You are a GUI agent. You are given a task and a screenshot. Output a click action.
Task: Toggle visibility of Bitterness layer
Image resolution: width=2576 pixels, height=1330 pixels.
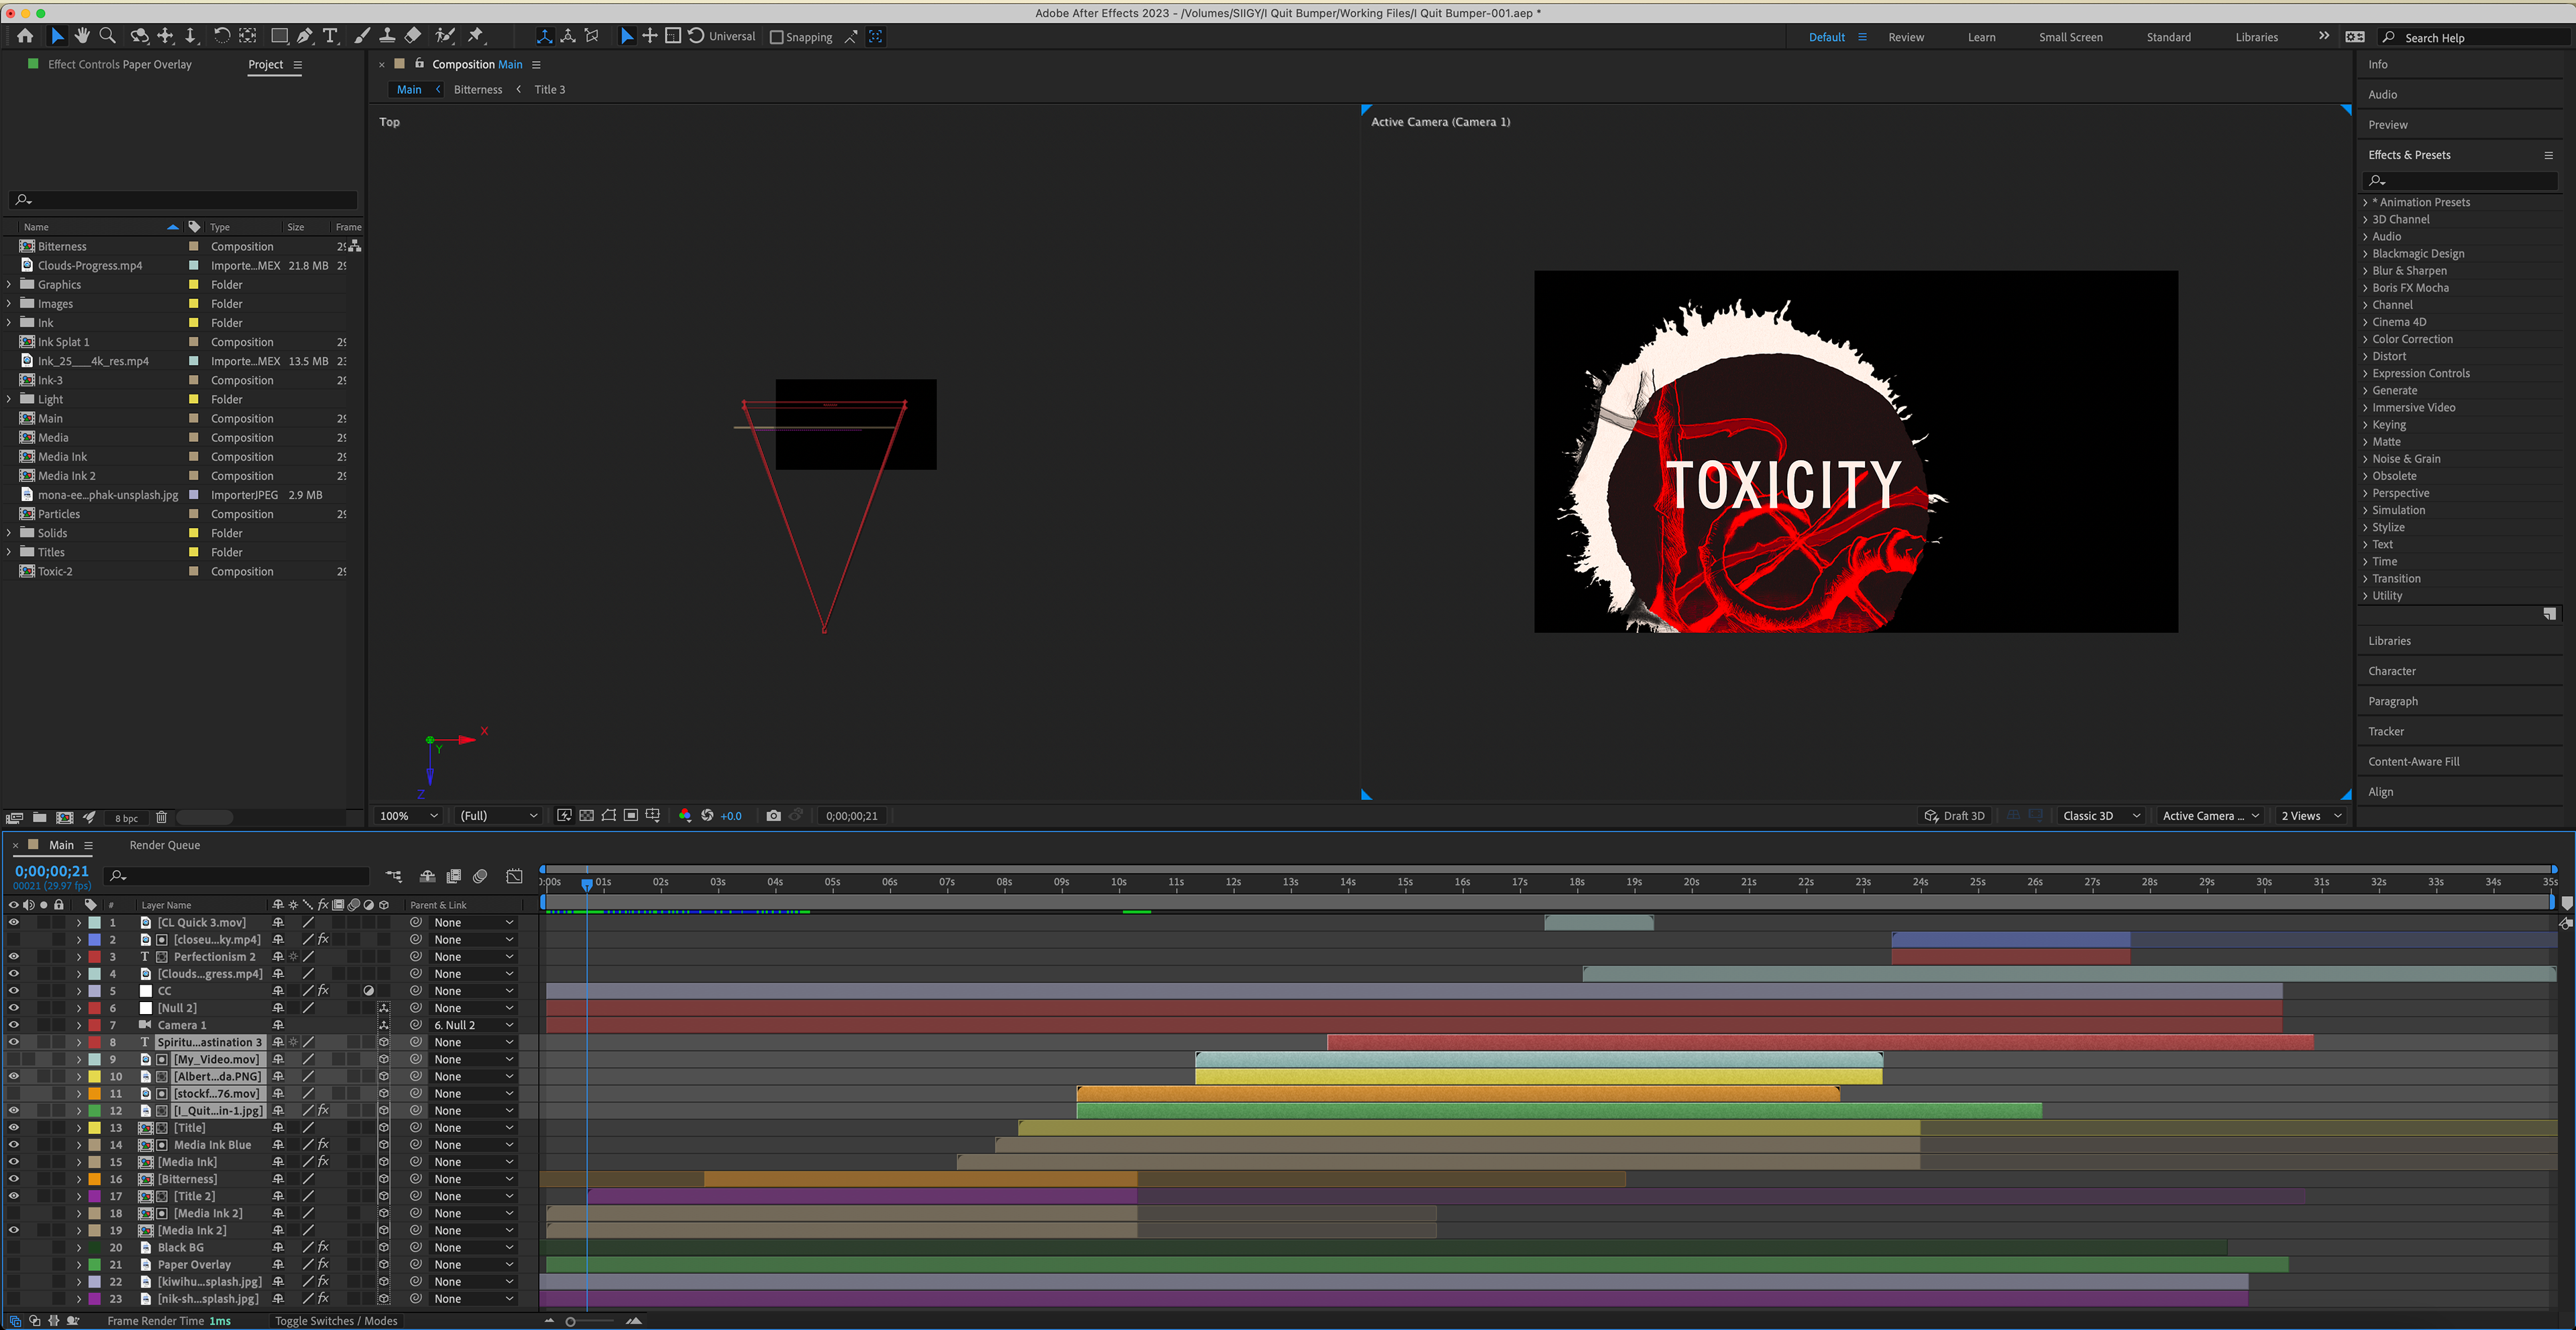pos(14,1179)
